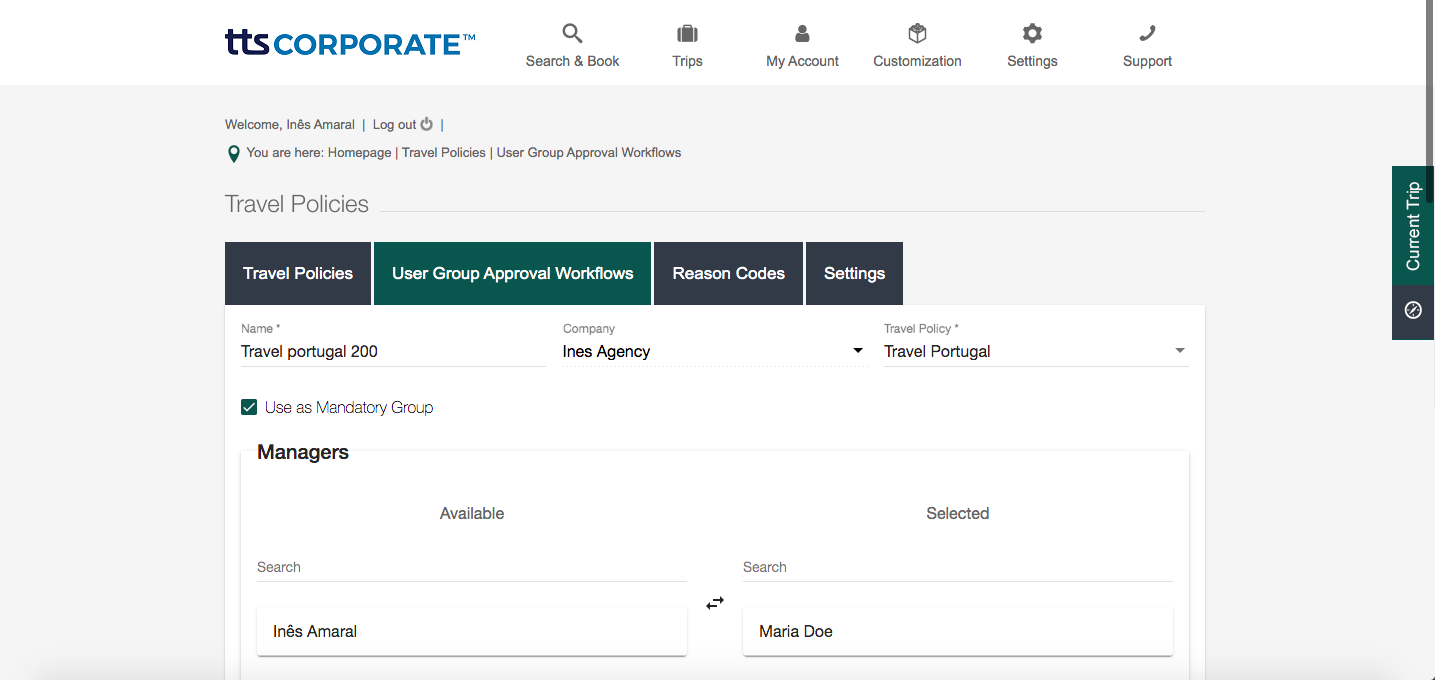This screenshot has width=1435, height=680.
Task: Click the Name input field
Action: [392, 351]
